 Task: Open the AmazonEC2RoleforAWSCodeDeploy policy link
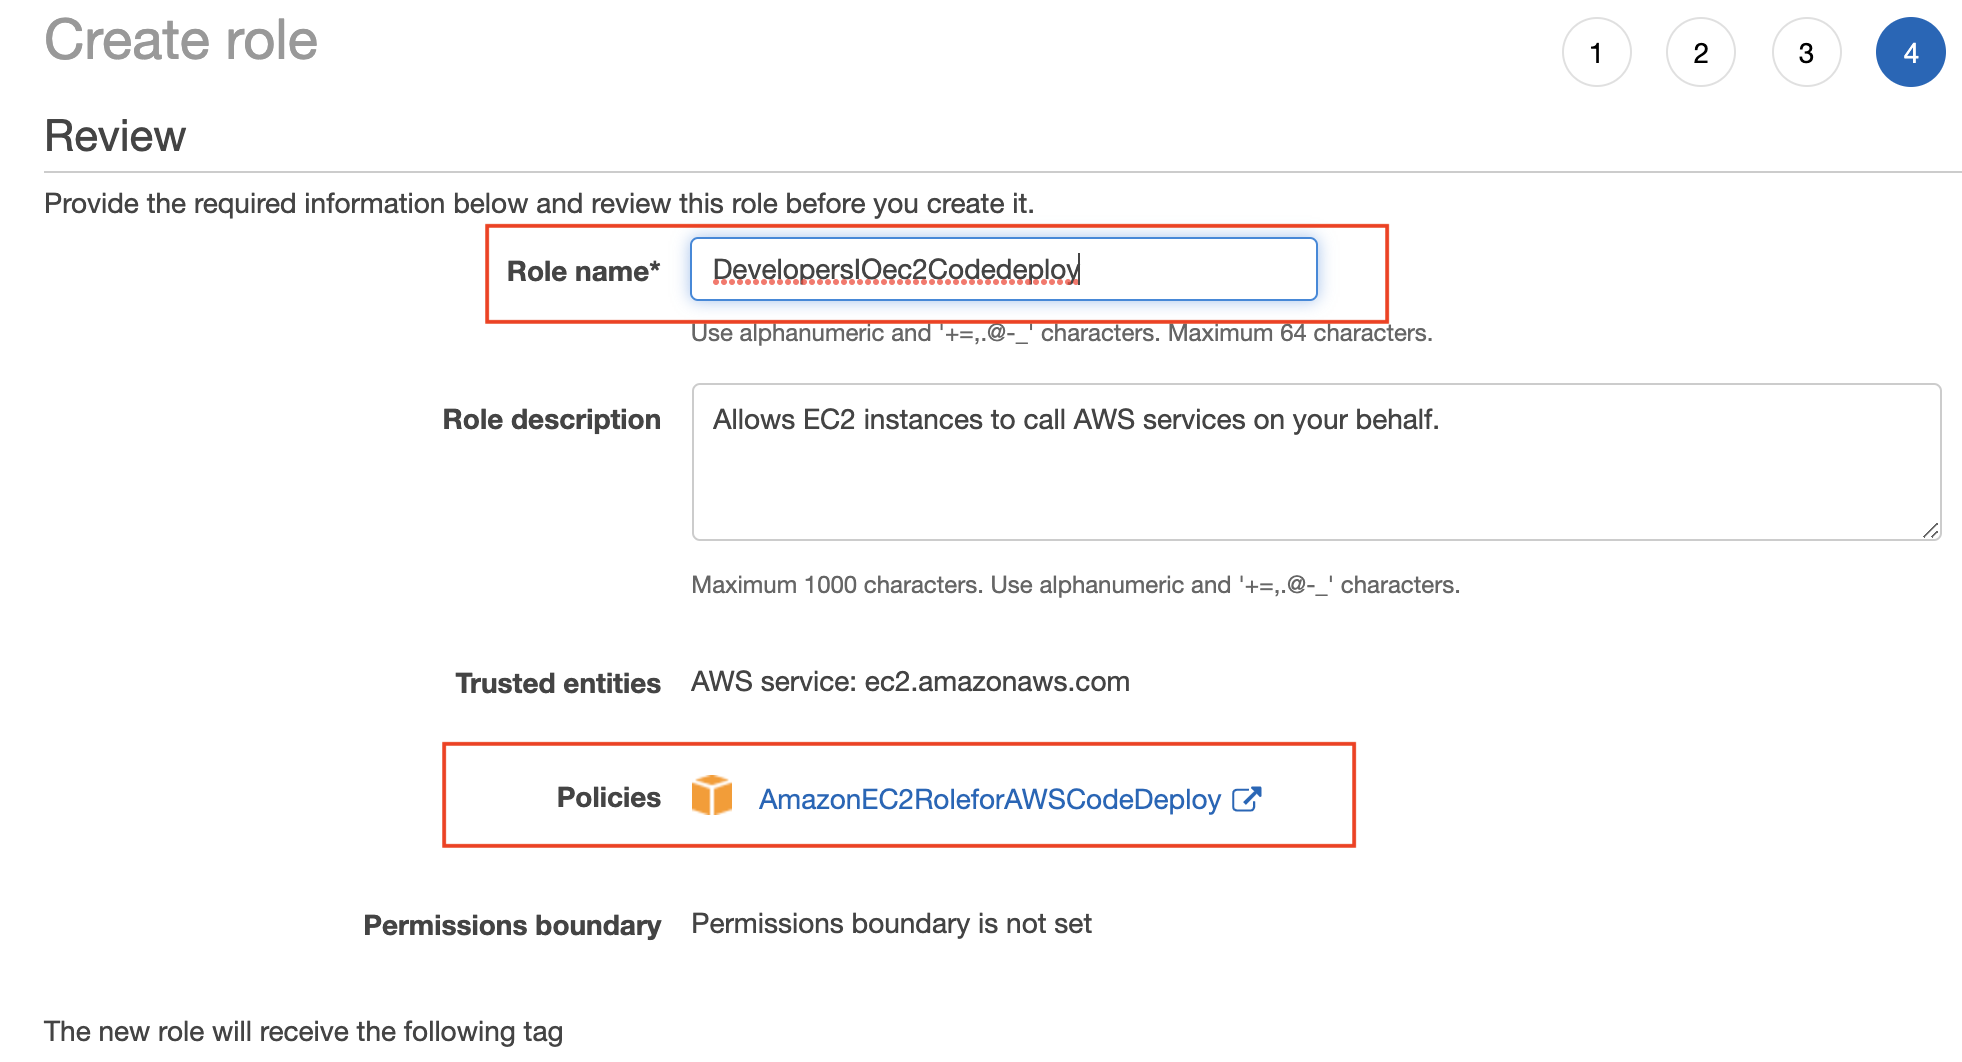tap(990, 799)
